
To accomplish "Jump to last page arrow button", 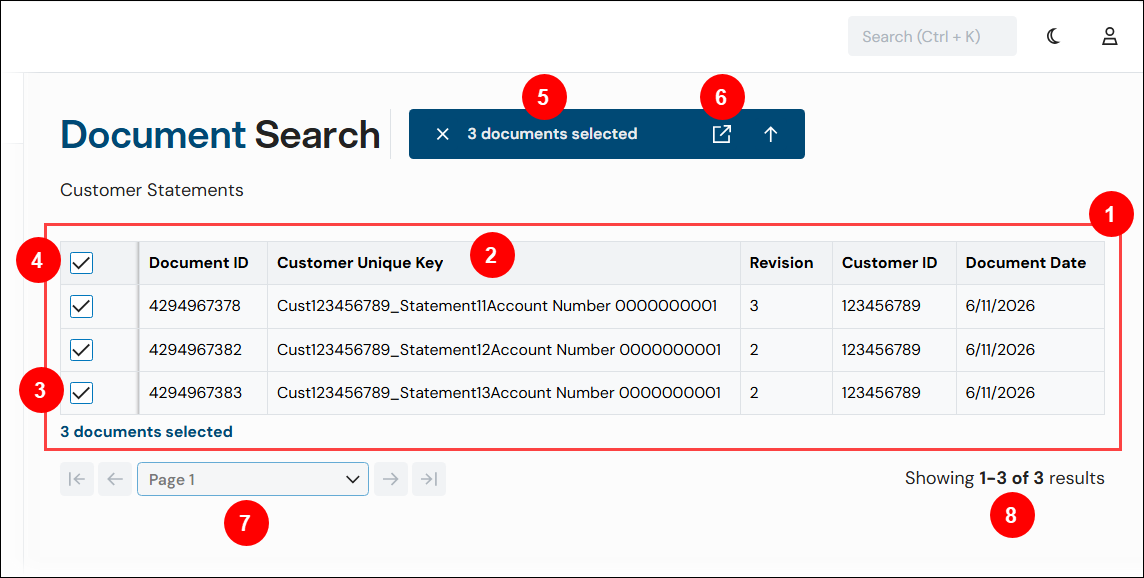I will pos(429,479).
